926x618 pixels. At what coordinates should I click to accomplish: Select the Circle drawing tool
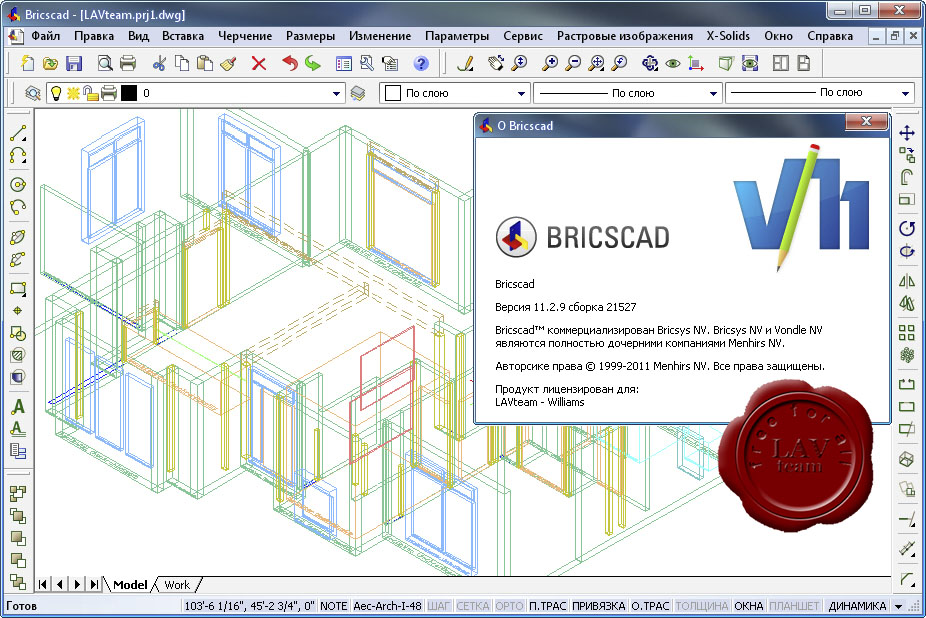click(x=18, y=185)
